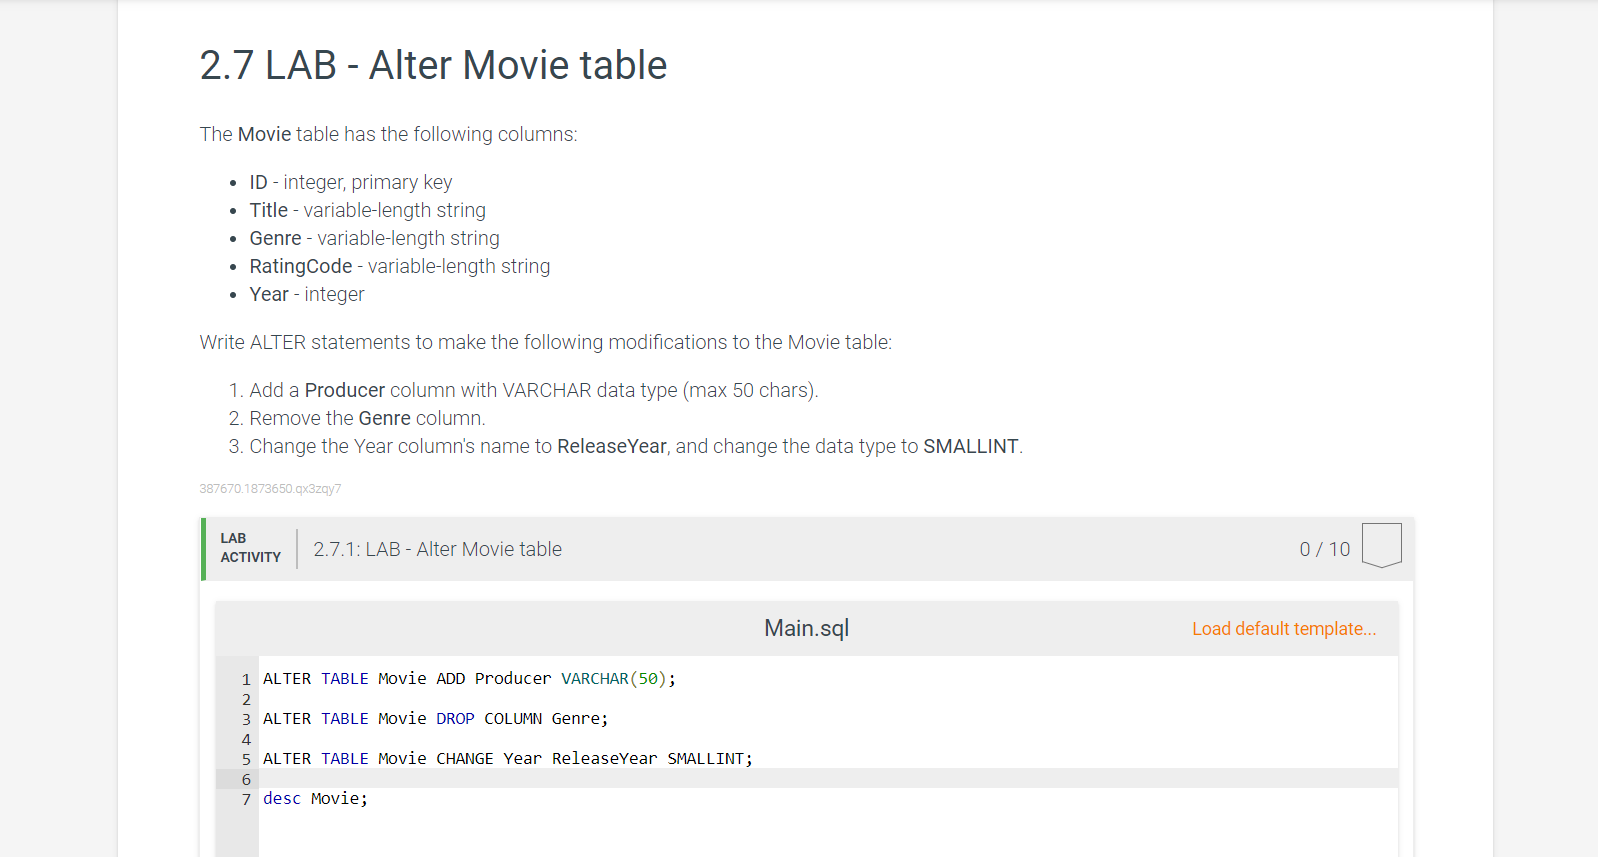The height and width of the screenshot is (857, 1598).
Task: Click the 2.7.1 LAB activity title
Action: click(x=437, y=549)
